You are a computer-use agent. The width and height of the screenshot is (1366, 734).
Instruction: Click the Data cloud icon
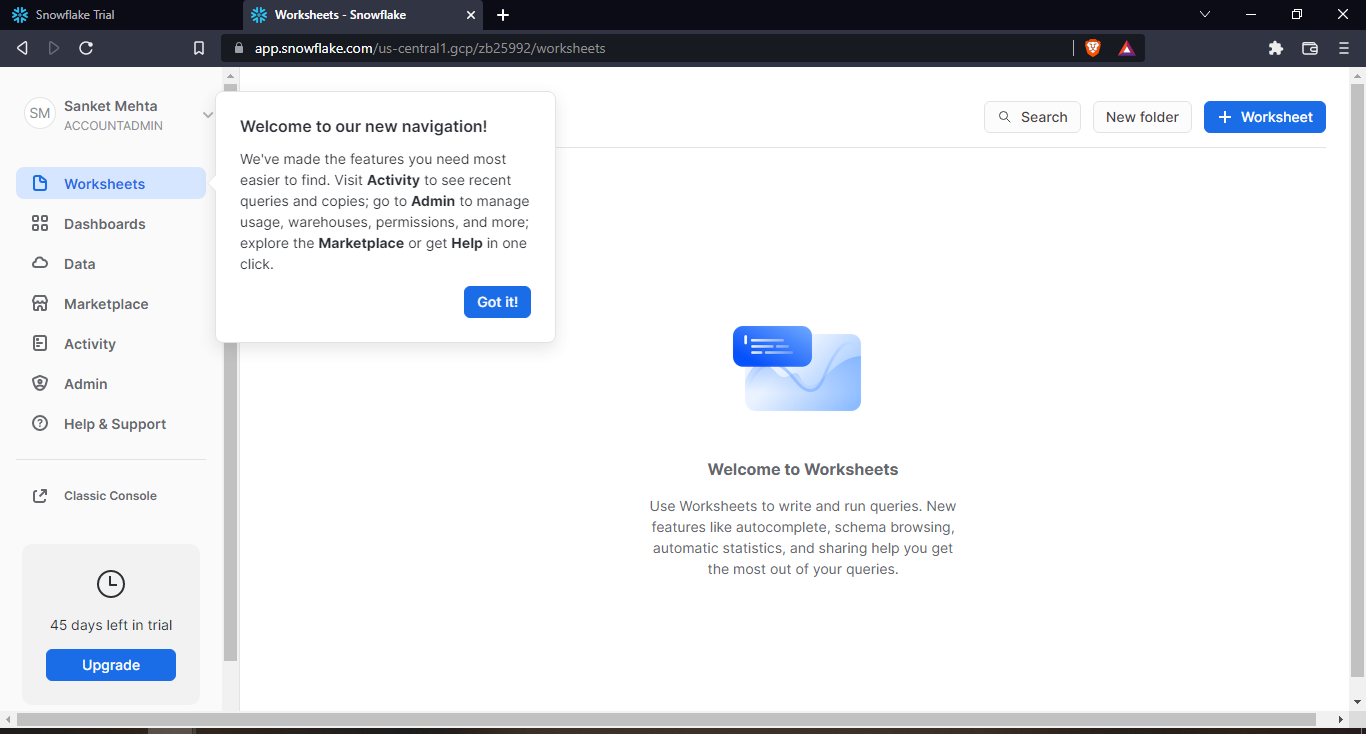40,264
